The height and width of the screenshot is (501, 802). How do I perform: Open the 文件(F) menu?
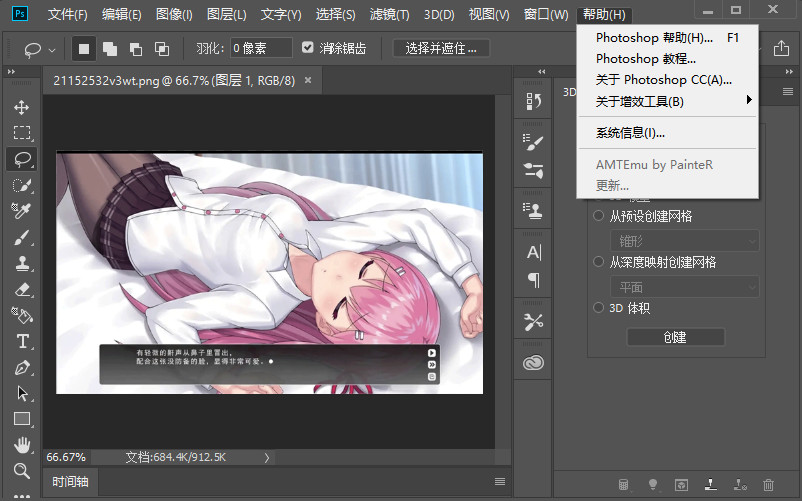pyautogui.click(x=68, y=15)
